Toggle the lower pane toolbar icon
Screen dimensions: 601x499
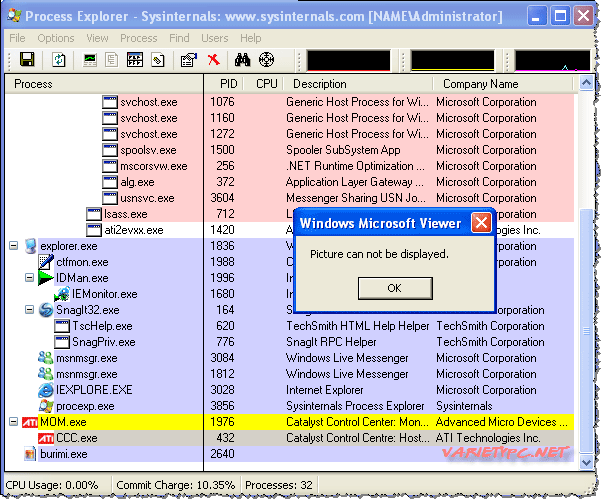[x=135, y=60]
